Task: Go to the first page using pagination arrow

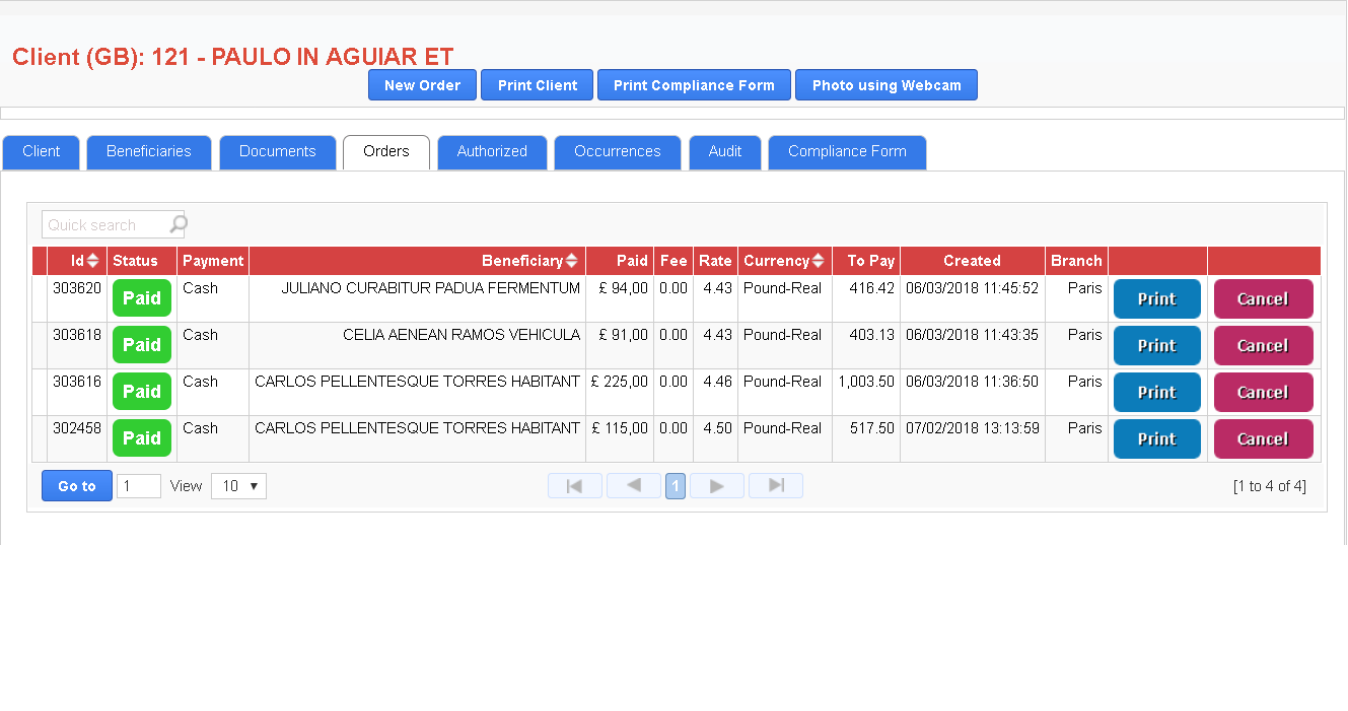Action: pyautogui.click(x=574, y=486)
